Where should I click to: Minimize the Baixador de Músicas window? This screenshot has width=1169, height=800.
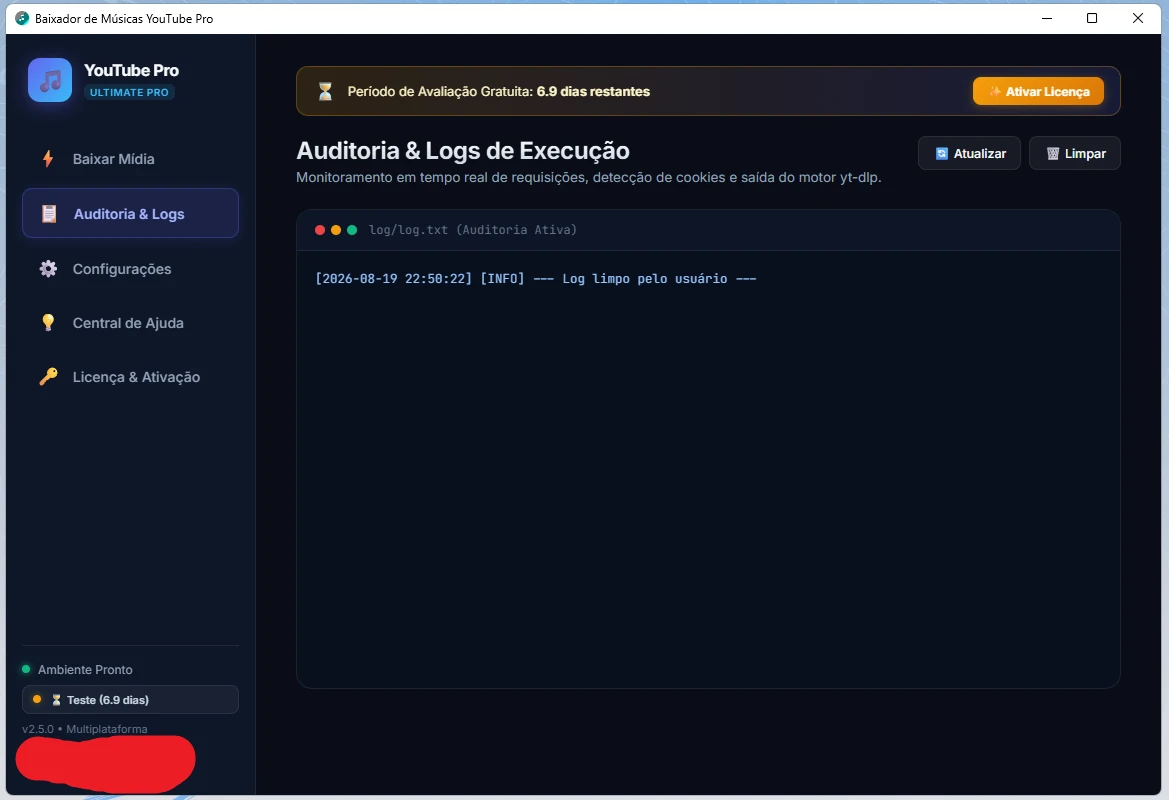[1047, 19]
